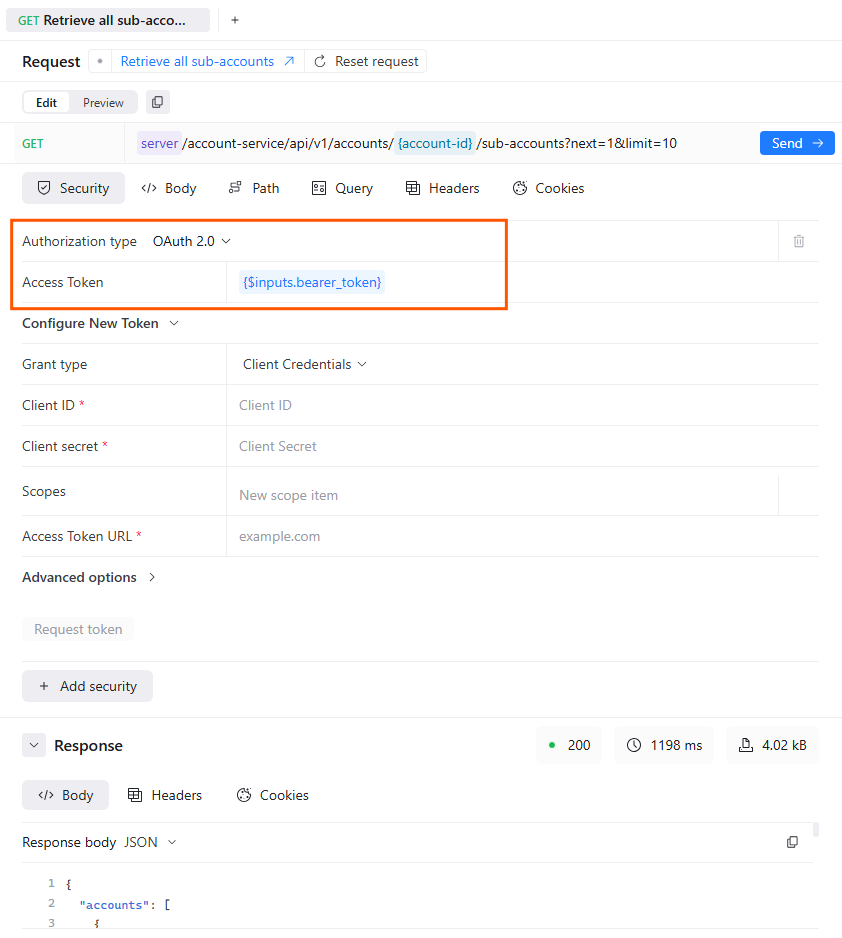The image size is (842, 938).
Task: Click the 1198 ms response time badge
Action: (x=664, y=745)
